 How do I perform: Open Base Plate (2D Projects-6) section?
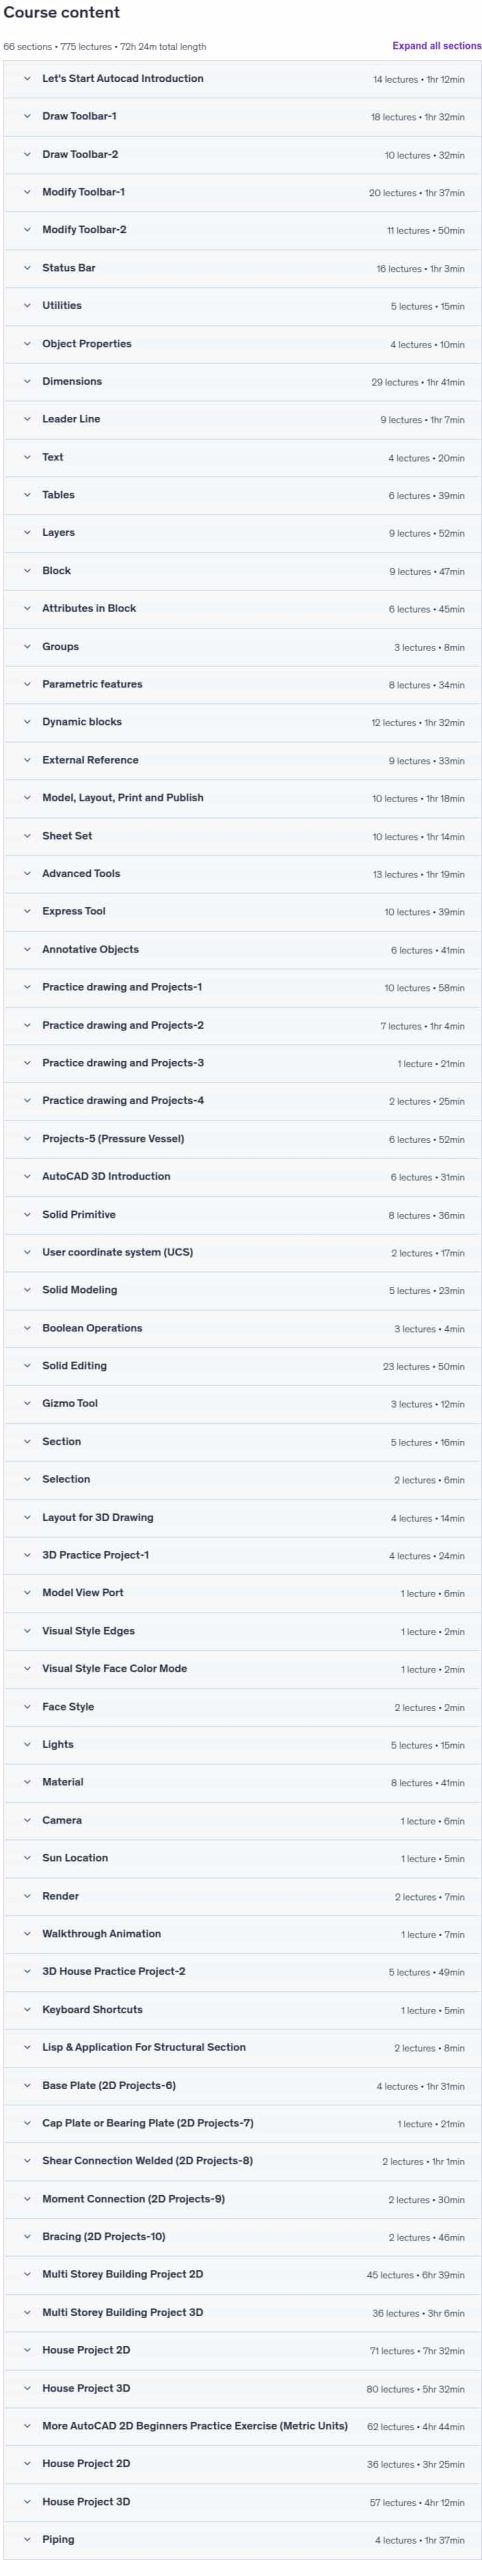tap(242, 2085)
